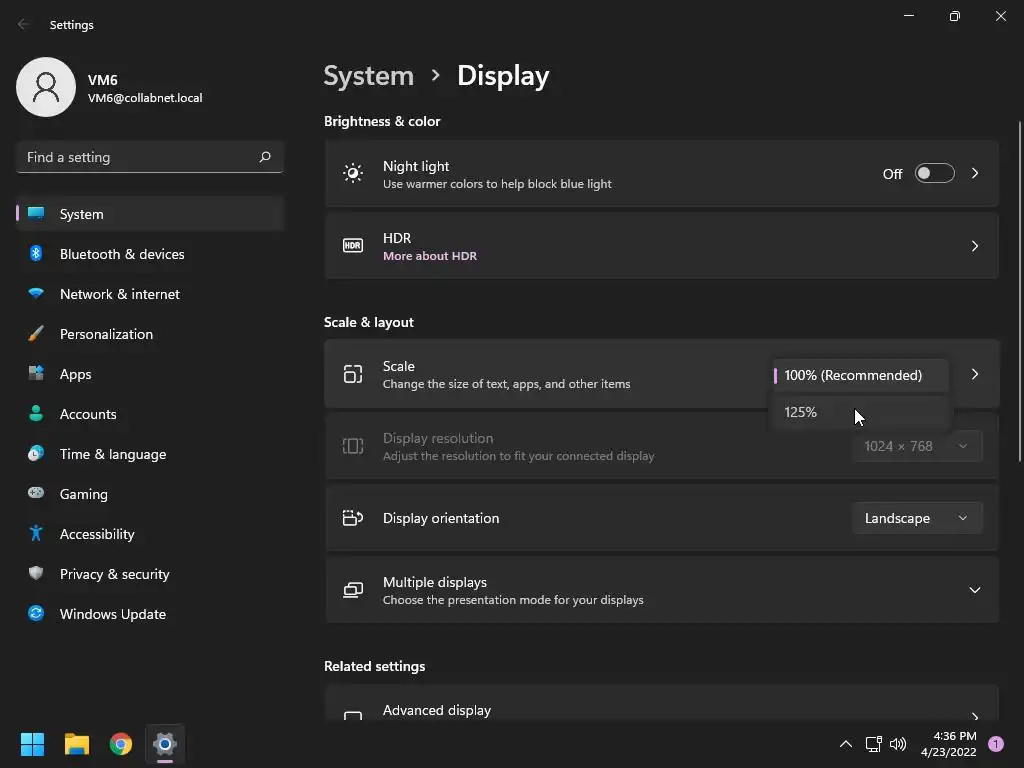The width and height of the screenshot is (1024, 768).
Task: Open File Explorer from the taskbar
Action: pos(76,744)
